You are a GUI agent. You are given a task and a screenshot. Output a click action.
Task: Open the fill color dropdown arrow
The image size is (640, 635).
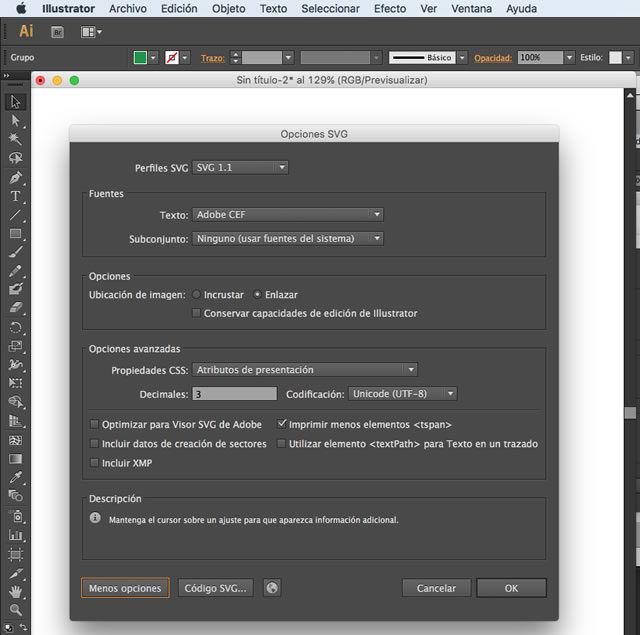tap(153, 58)
